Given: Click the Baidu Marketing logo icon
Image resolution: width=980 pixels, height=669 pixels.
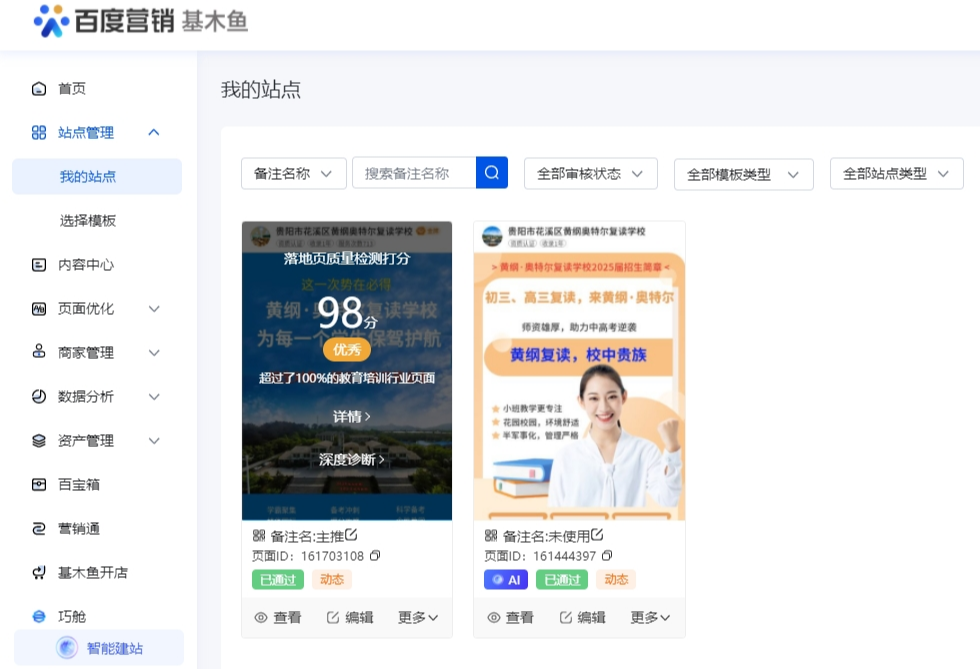Looking at the screenshot, I should [x=51, y=21].
